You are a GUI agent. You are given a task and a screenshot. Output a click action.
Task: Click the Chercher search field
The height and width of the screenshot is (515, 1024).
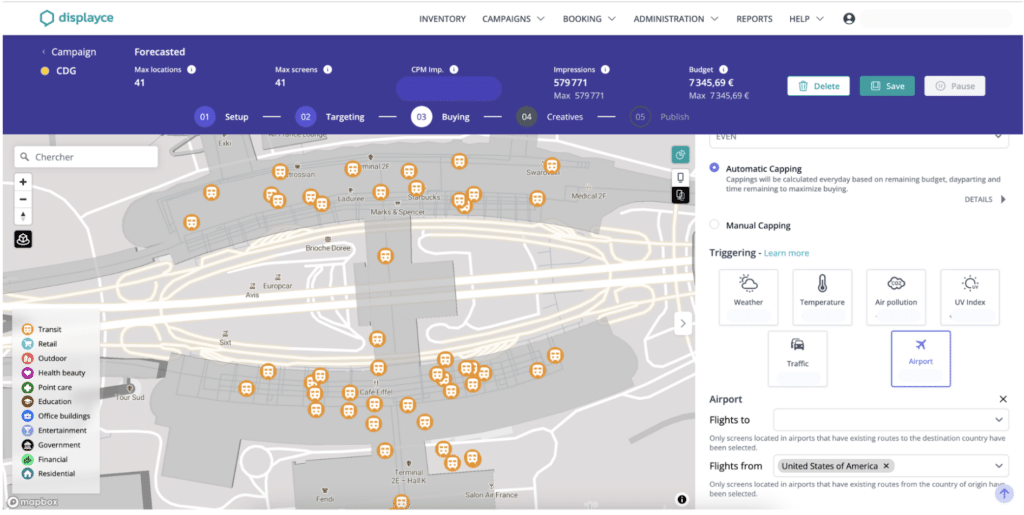[x=86, y=157]
